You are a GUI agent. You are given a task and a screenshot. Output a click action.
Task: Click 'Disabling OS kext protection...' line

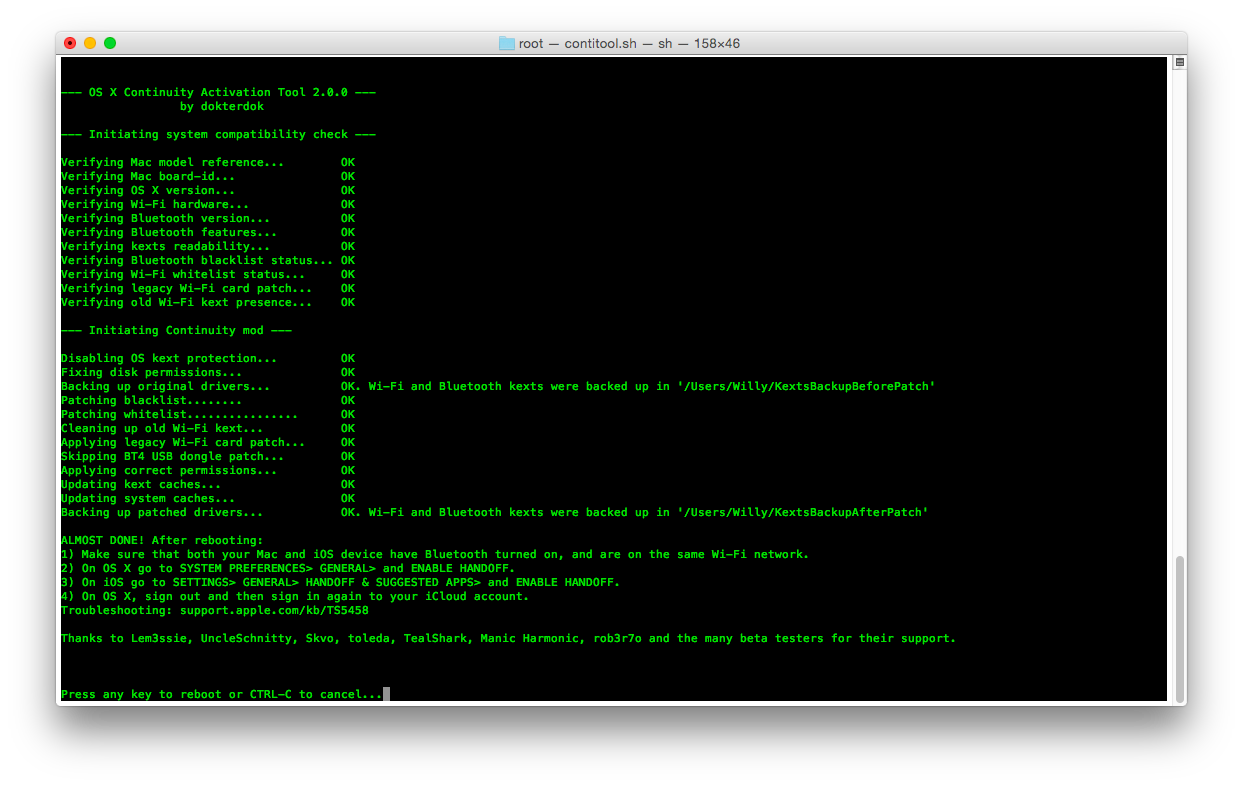tap(208, 358)
